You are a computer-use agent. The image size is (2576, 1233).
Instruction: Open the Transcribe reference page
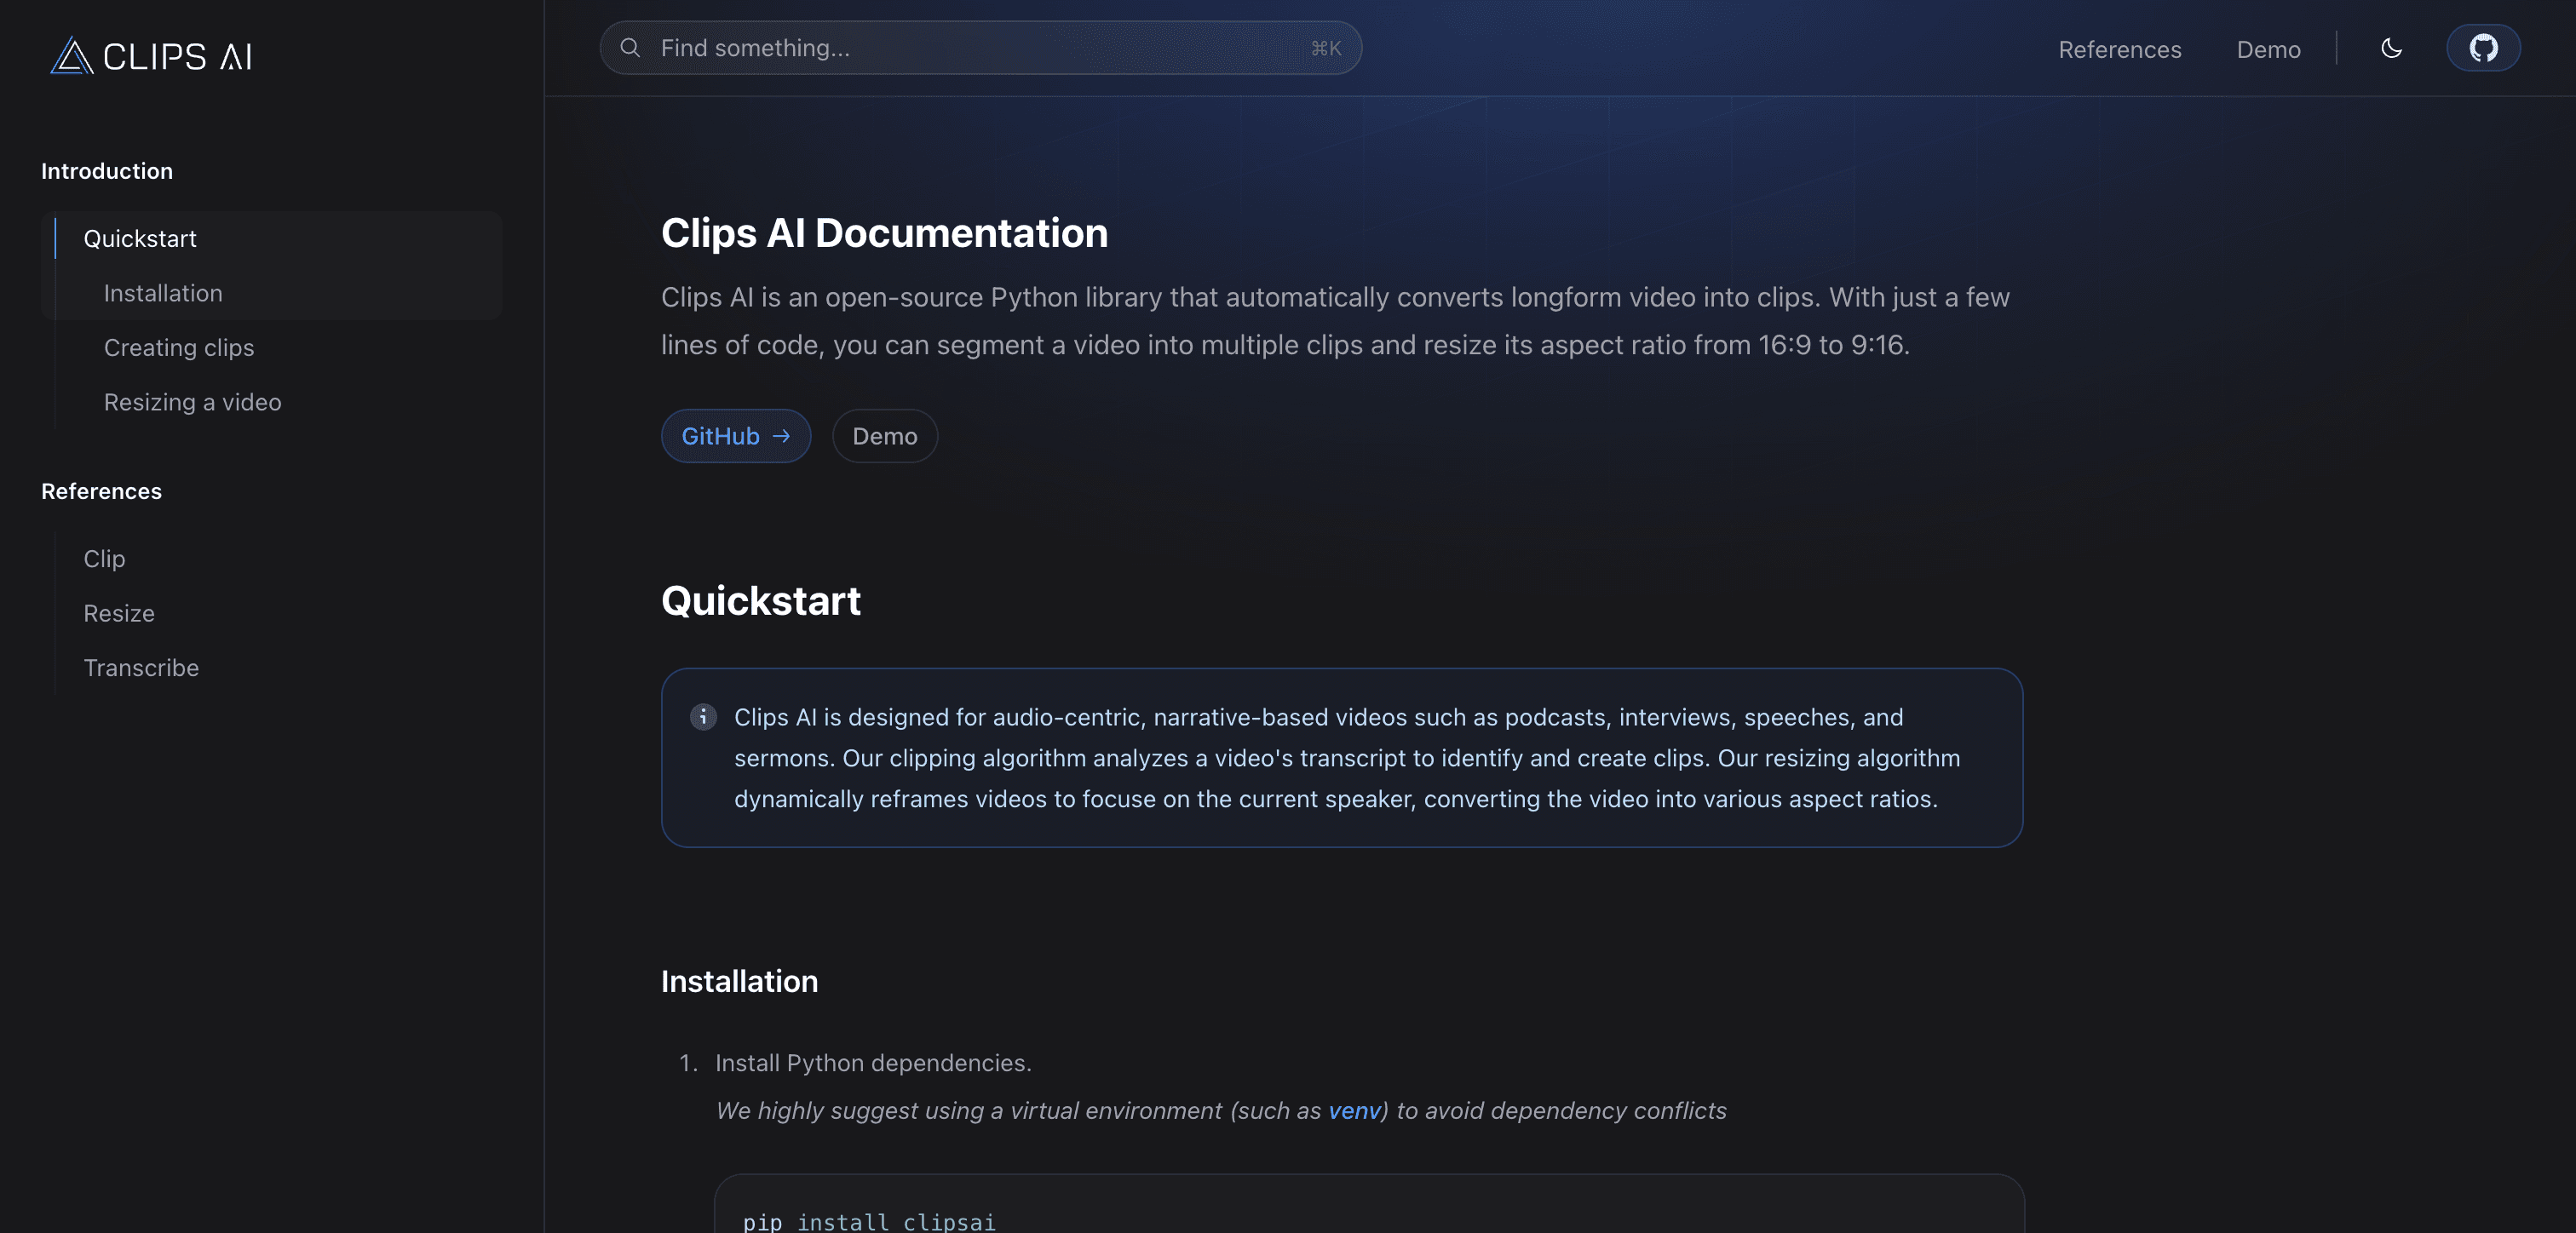pyautogui.click(x=141, y=668)
